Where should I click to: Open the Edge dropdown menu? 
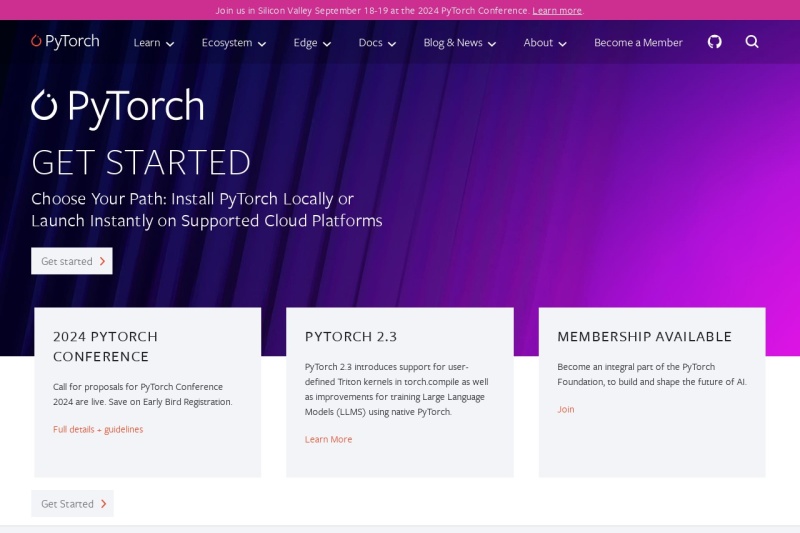[312, 43]
